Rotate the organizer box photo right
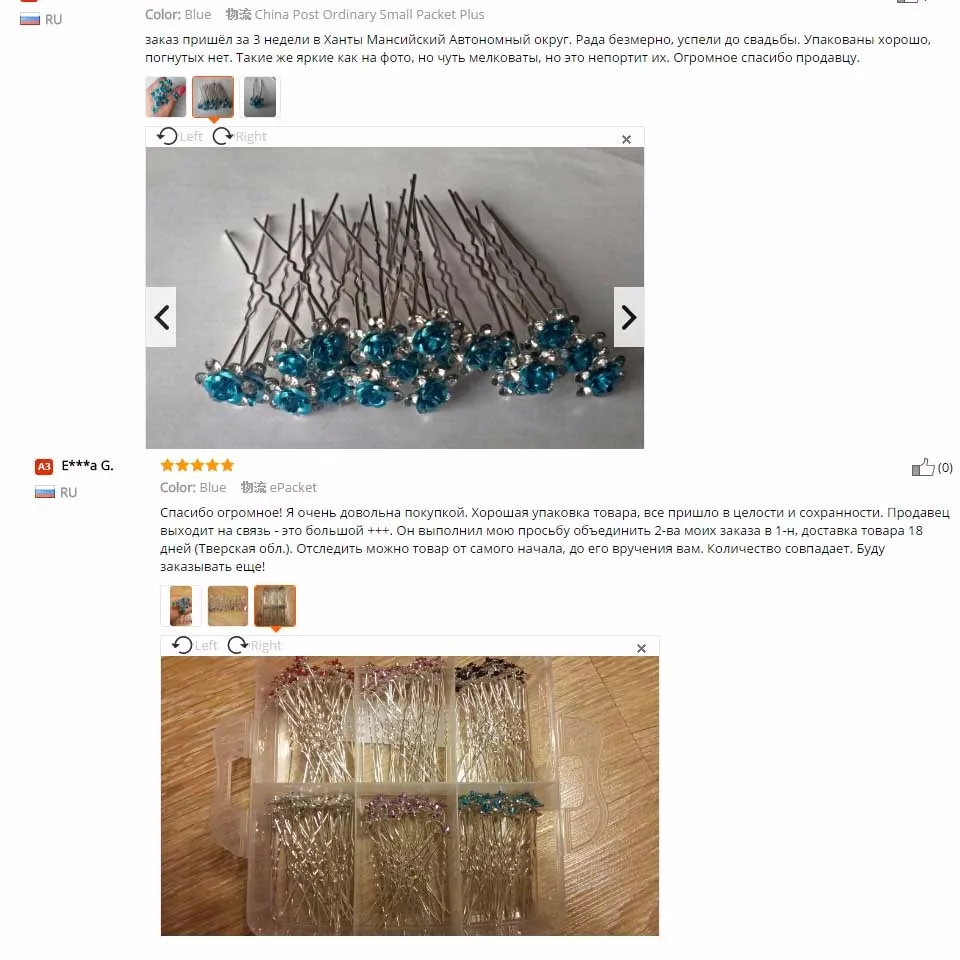Image resolution: width=960 pixels, height=960 pixels. click(254, 645)
